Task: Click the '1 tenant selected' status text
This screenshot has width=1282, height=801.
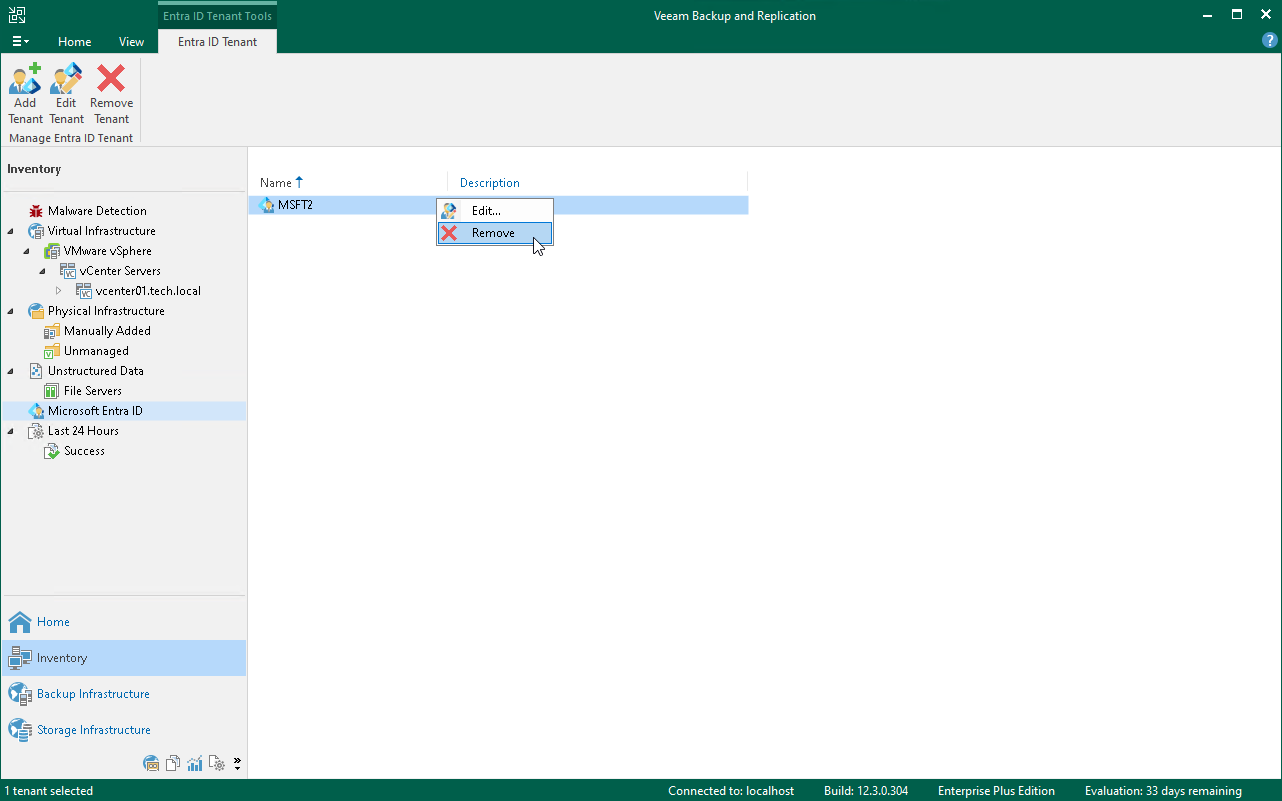Action: (49, 791)
